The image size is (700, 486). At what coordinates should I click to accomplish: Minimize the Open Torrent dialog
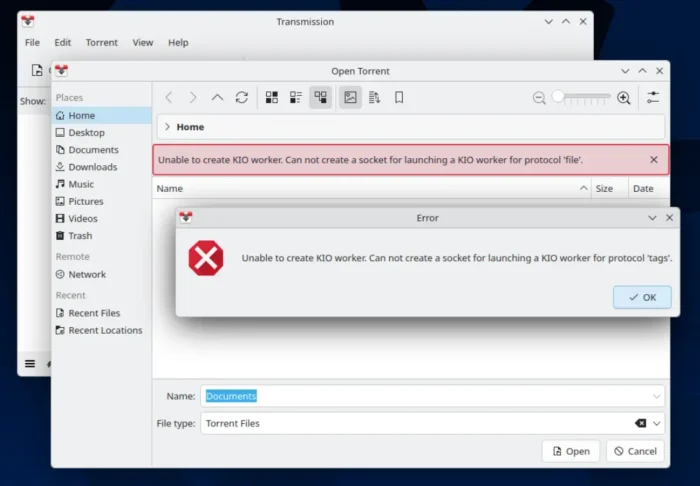[625, 71]
